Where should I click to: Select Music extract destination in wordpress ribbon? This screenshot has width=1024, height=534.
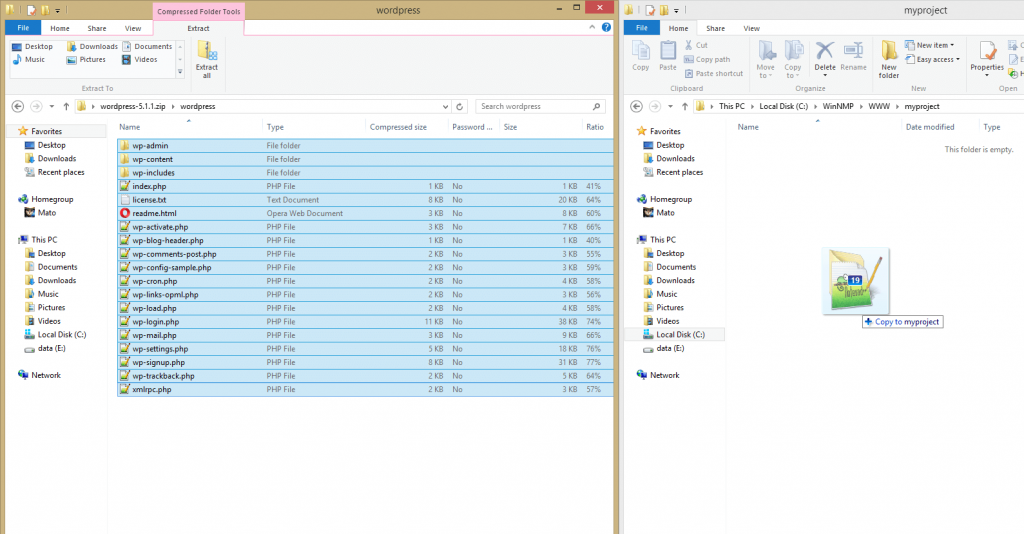click(29, 59)
